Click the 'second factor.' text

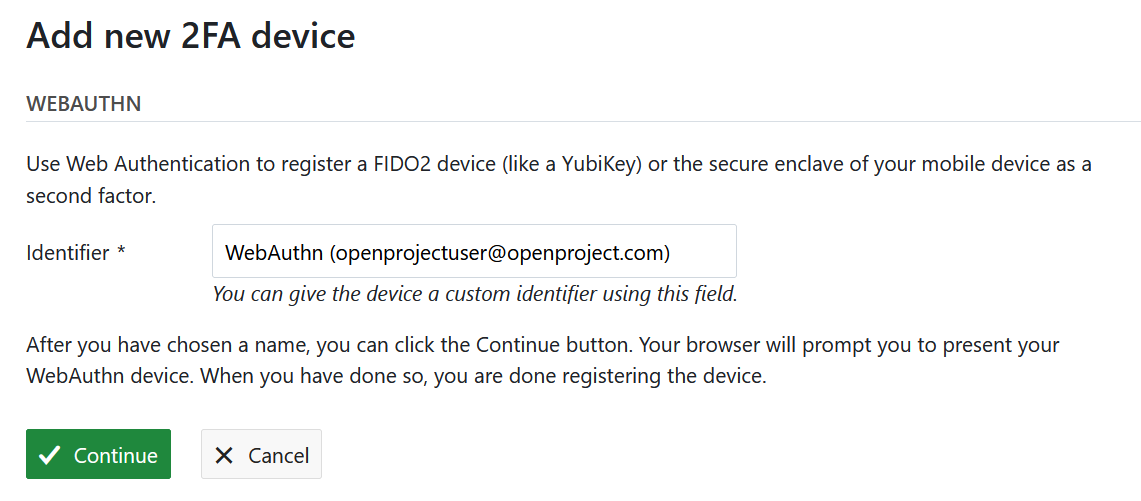click(x=91, y=196)
